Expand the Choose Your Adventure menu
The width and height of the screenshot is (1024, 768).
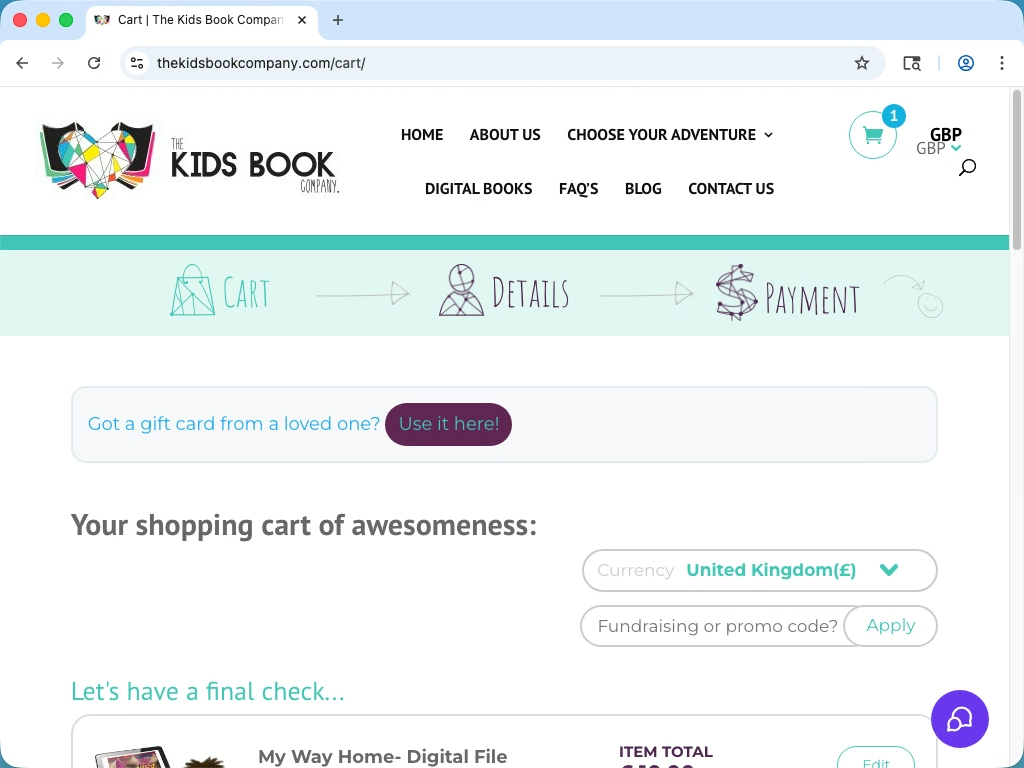coord(669,134)
